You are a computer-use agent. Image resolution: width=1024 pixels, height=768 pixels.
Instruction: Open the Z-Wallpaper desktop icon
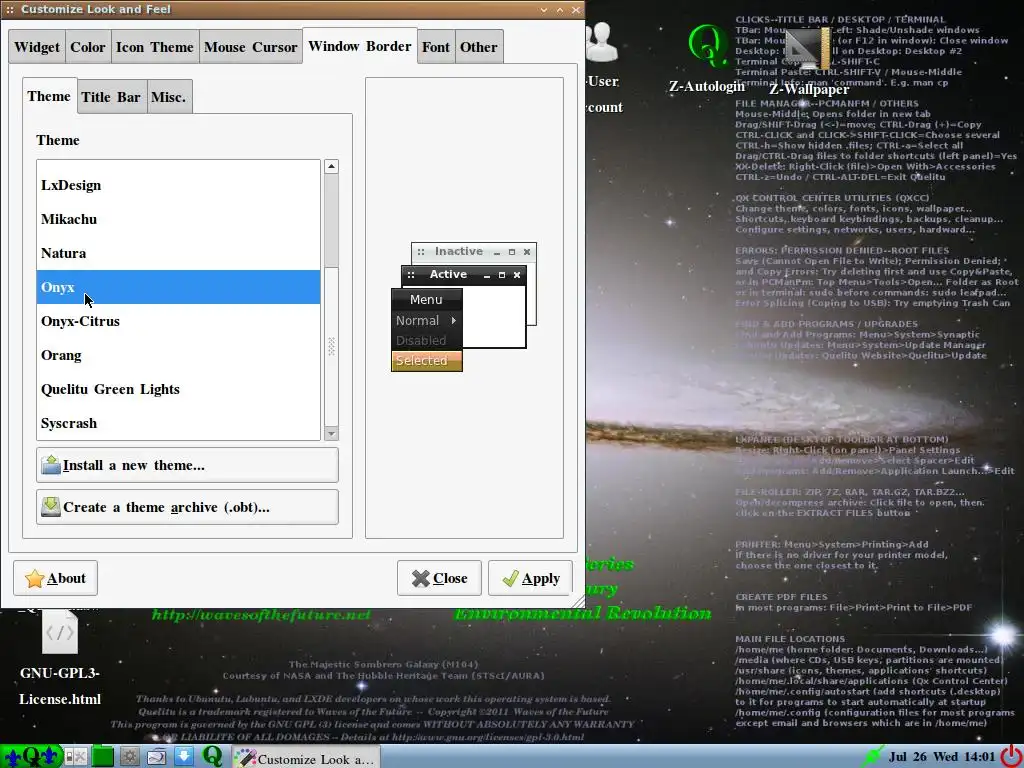pos(808,62)
